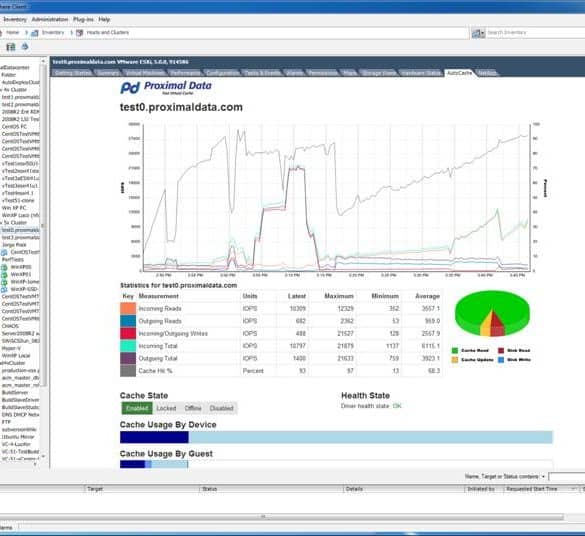Select AutoDeployCluster in the inventory tree

pyautogui.click(x=20, y=82)
